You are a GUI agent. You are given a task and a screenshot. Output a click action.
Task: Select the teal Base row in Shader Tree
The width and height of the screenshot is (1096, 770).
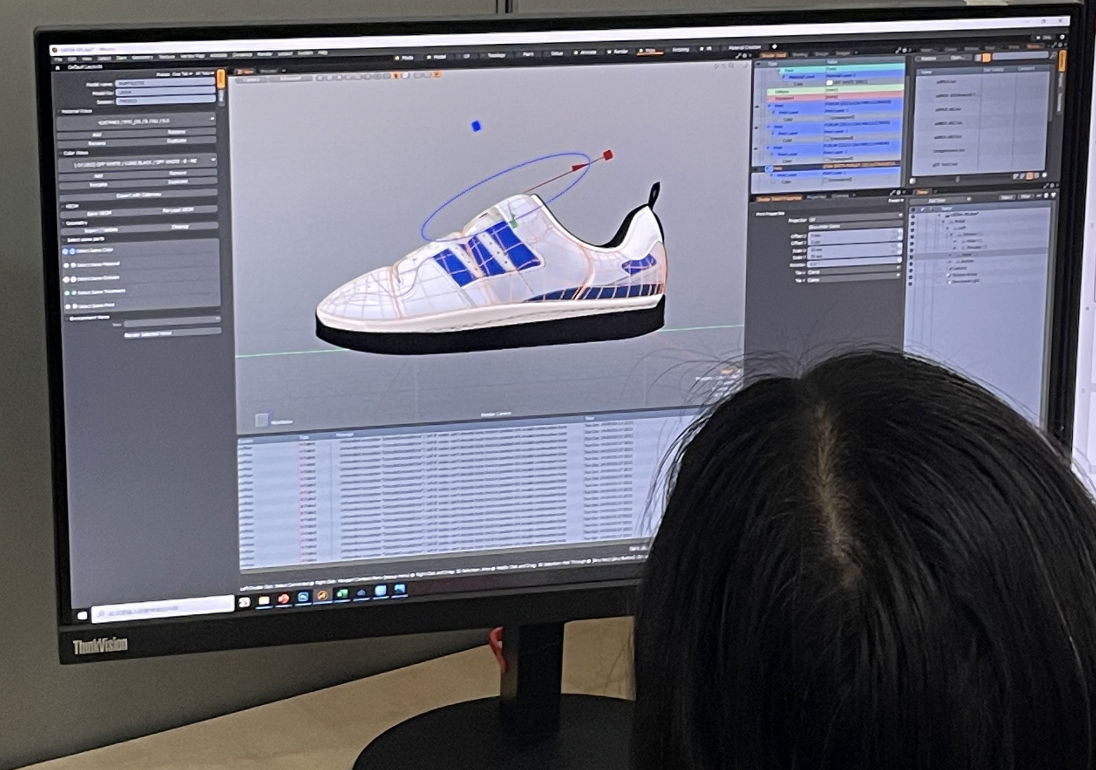pos(842,70)
